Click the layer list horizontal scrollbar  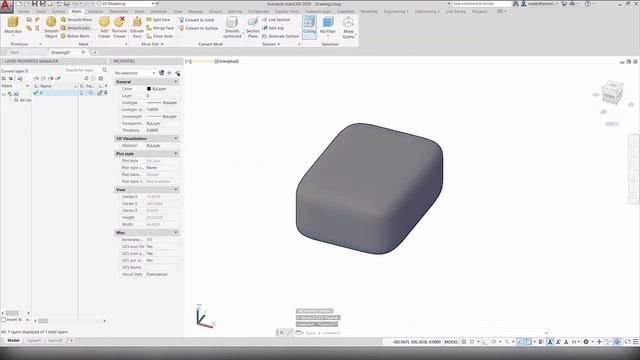(x=69, y=321)
